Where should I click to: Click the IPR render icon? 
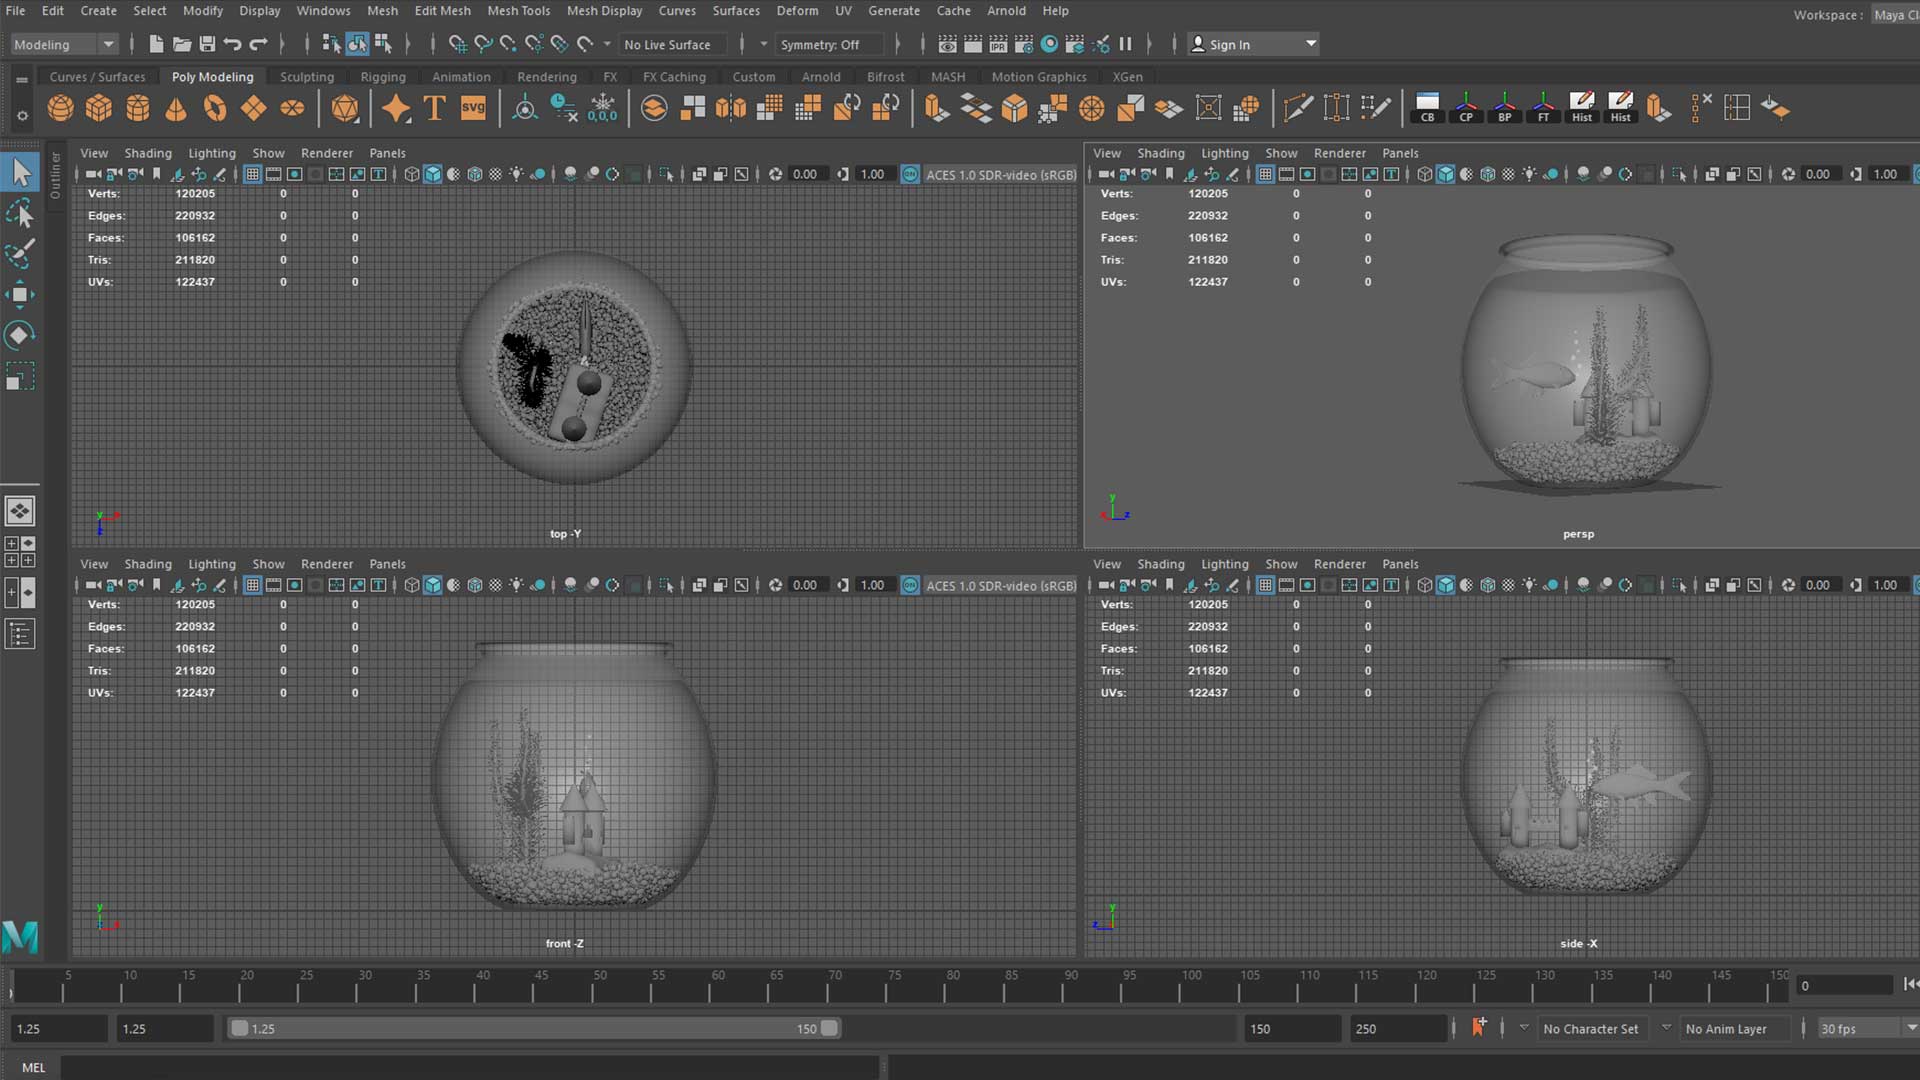pyautogui.click(x=998, y=44)
